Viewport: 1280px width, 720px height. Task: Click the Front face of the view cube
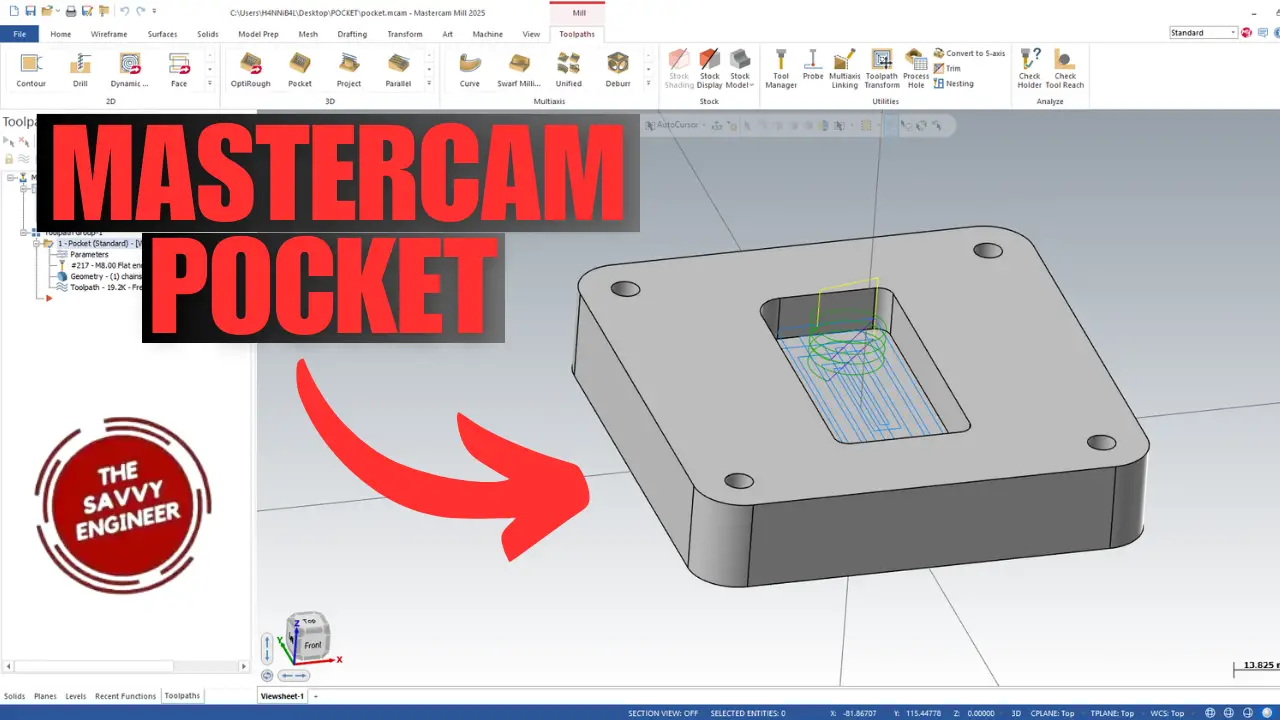coord(313,645)
